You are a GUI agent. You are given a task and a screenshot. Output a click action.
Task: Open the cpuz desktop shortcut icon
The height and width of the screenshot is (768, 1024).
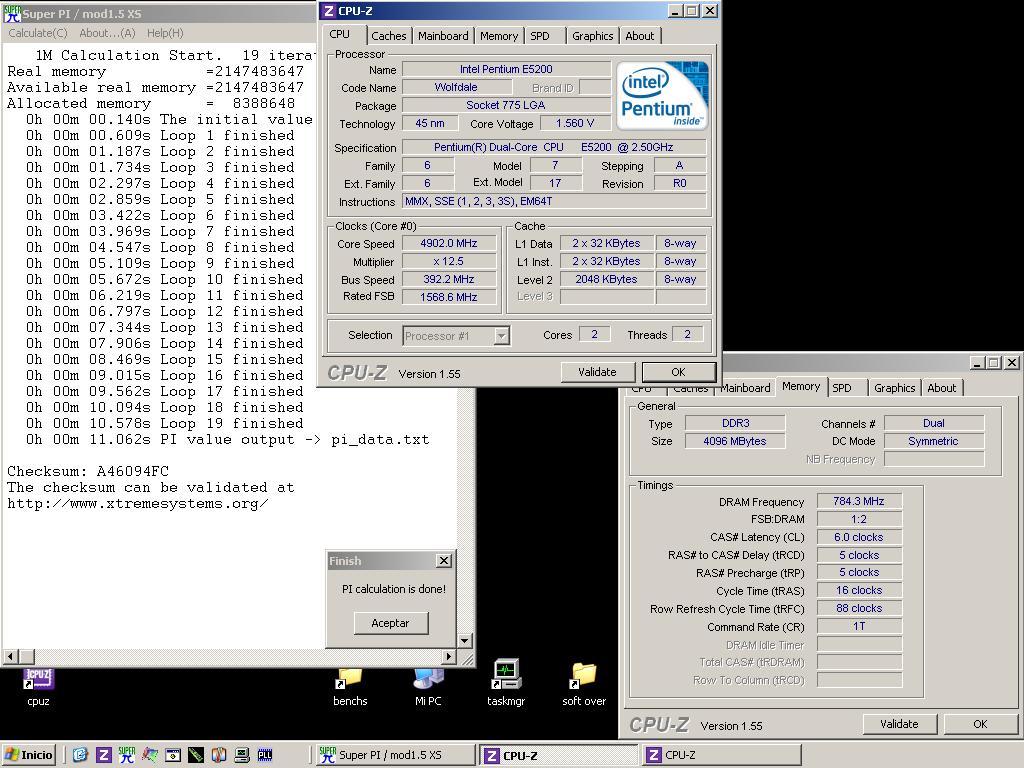tap(39, 679)
